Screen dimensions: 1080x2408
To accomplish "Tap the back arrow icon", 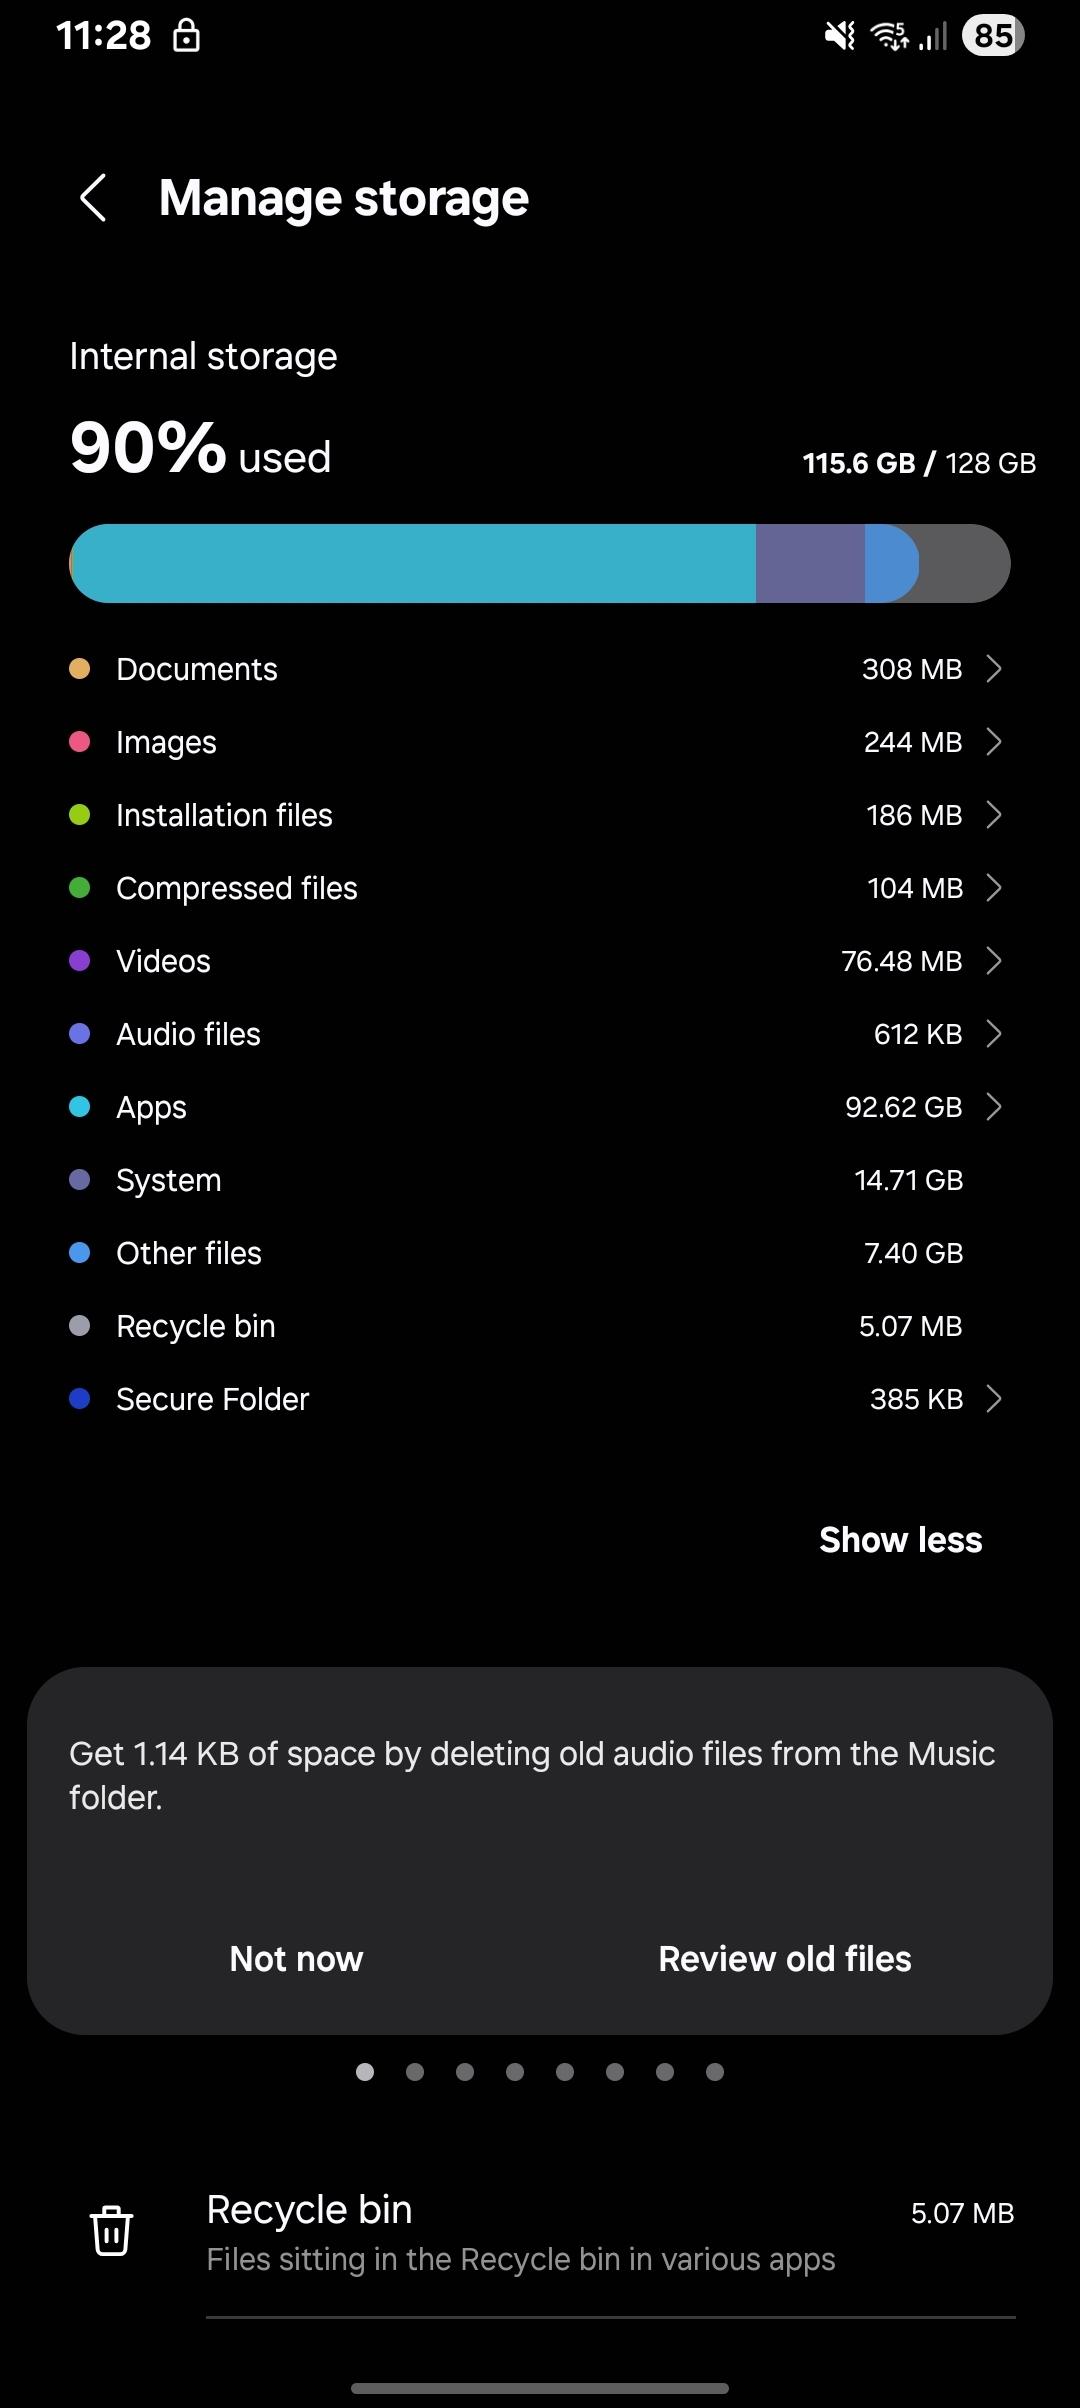I will pos(93,198).
